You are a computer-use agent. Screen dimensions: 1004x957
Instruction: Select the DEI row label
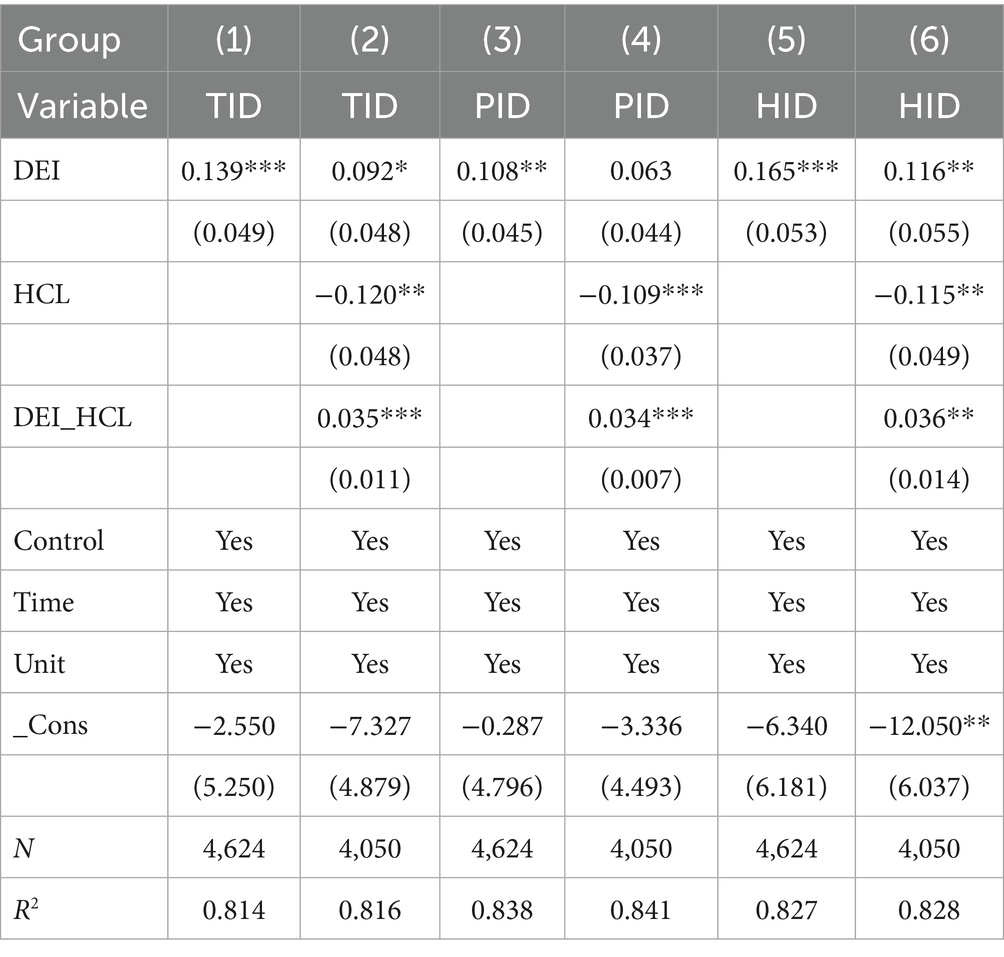(36, 170)
